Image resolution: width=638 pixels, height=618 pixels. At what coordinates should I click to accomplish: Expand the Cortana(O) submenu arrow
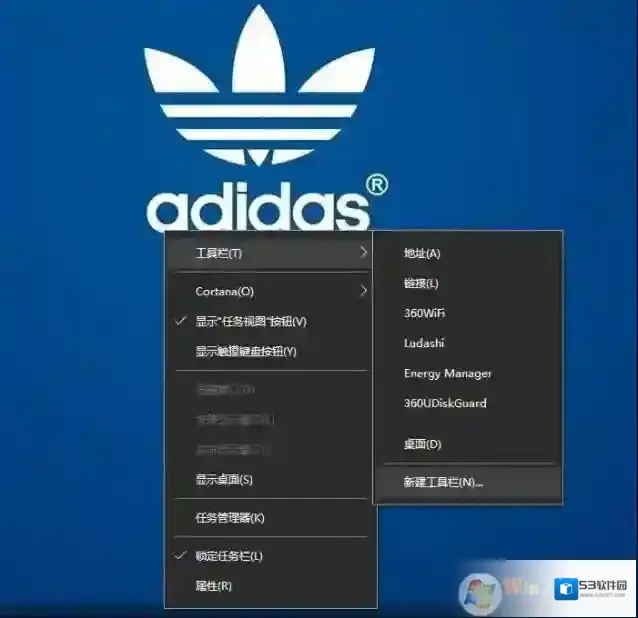click(x=363, y=292)
